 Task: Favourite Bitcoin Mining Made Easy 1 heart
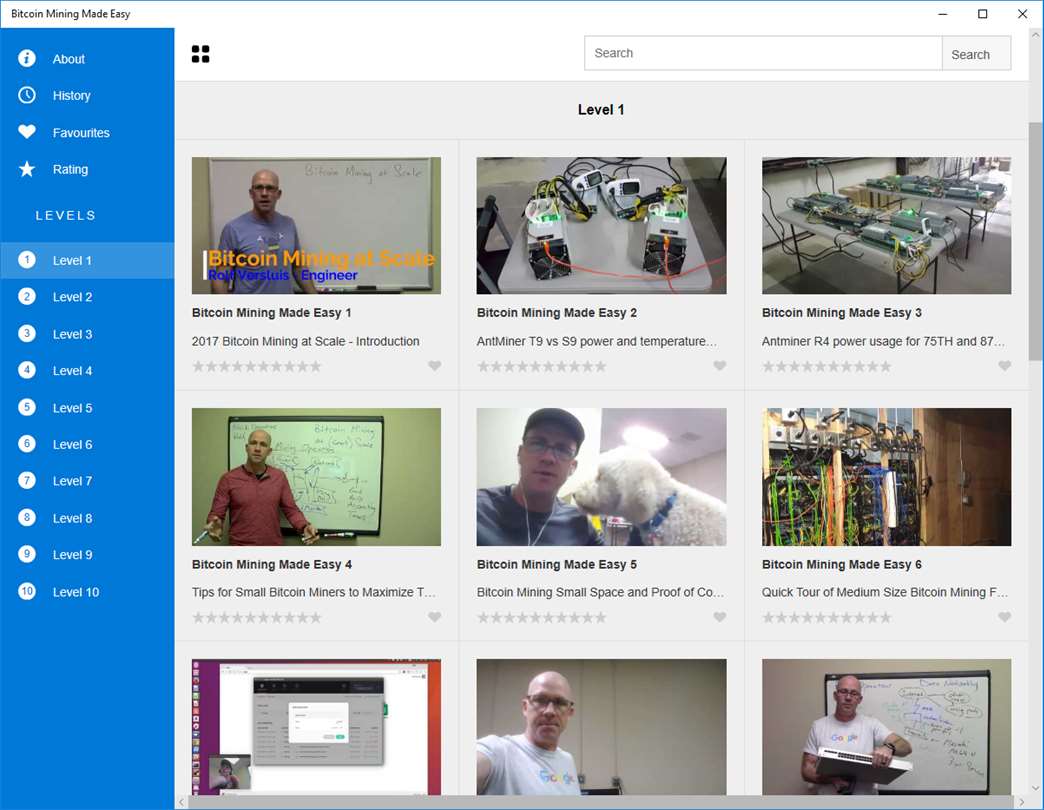pyautogui.click(x=434, y=365)
